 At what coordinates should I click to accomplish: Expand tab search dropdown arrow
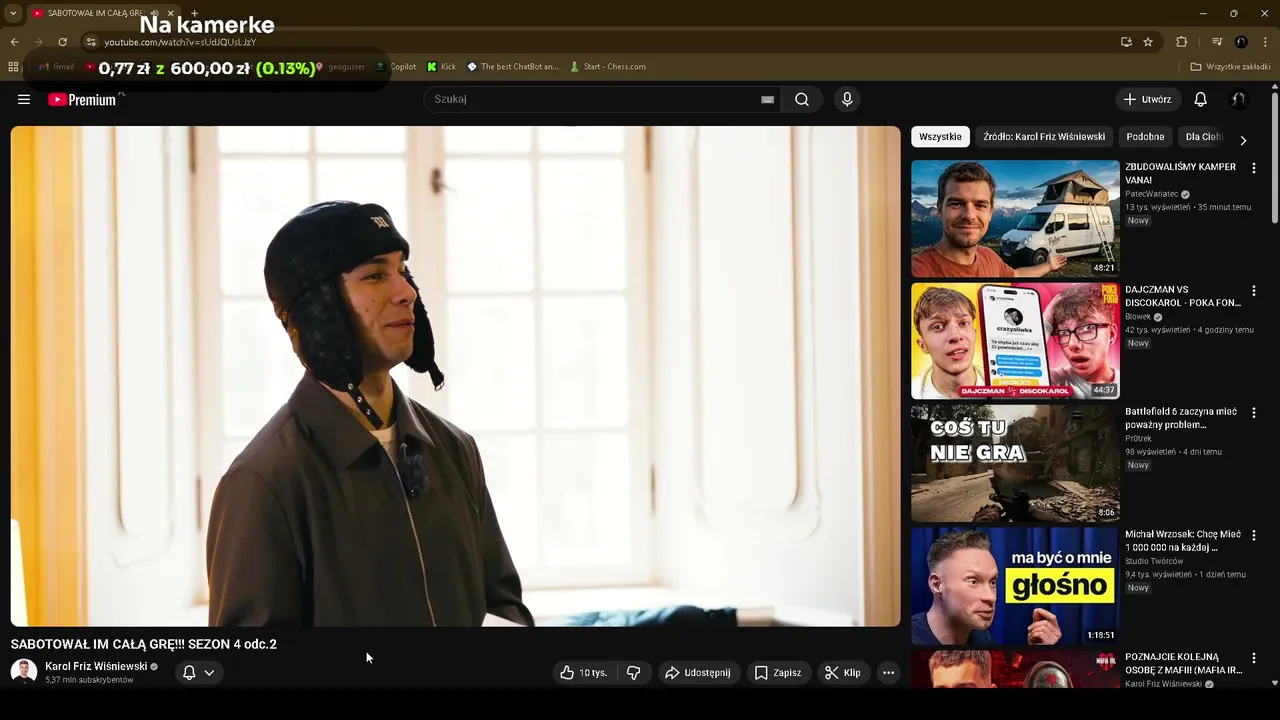pyautogui.click(x=13, y=13)
